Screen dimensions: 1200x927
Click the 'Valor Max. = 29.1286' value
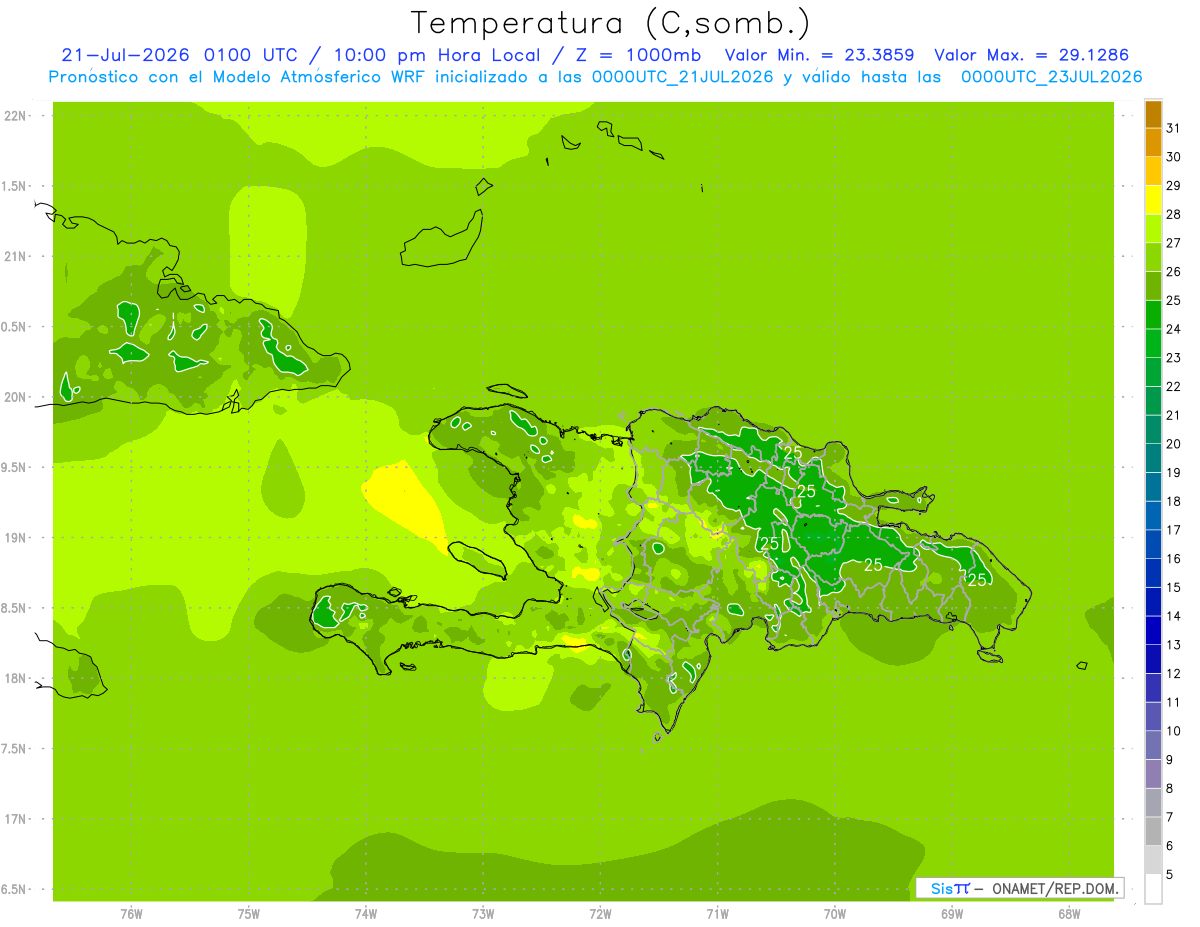click(x=1032, y=55)
